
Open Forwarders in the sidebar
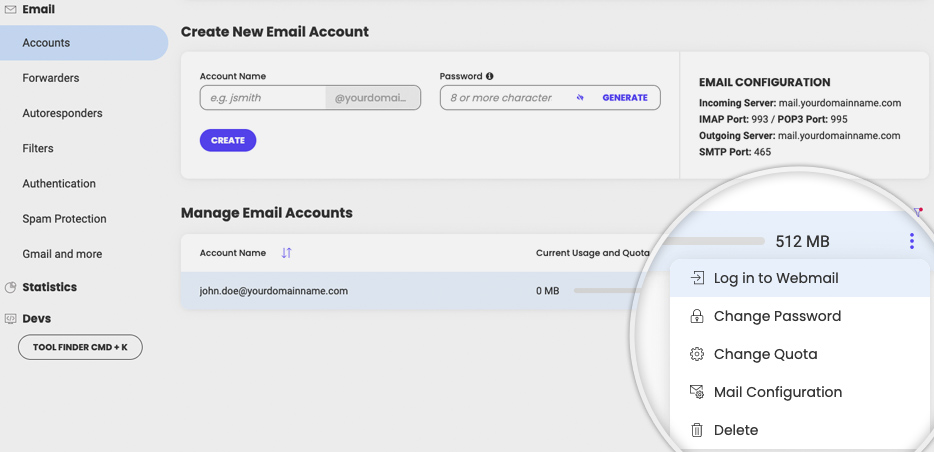(x=51, y=78)
